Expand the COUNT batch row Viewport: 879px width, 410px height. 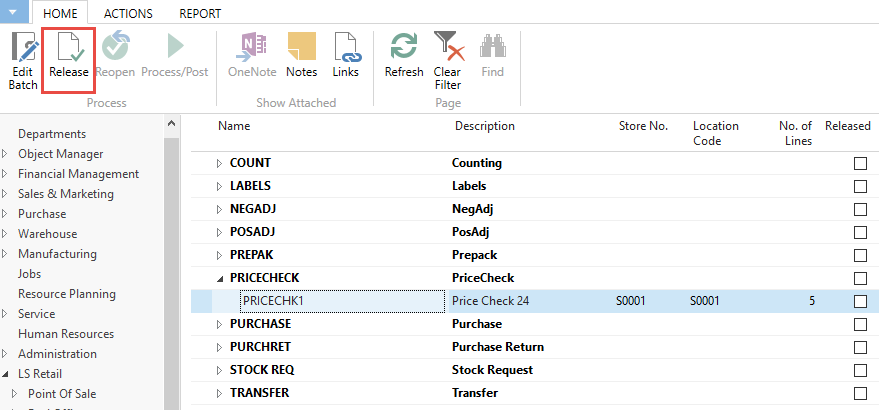point(220,163)
